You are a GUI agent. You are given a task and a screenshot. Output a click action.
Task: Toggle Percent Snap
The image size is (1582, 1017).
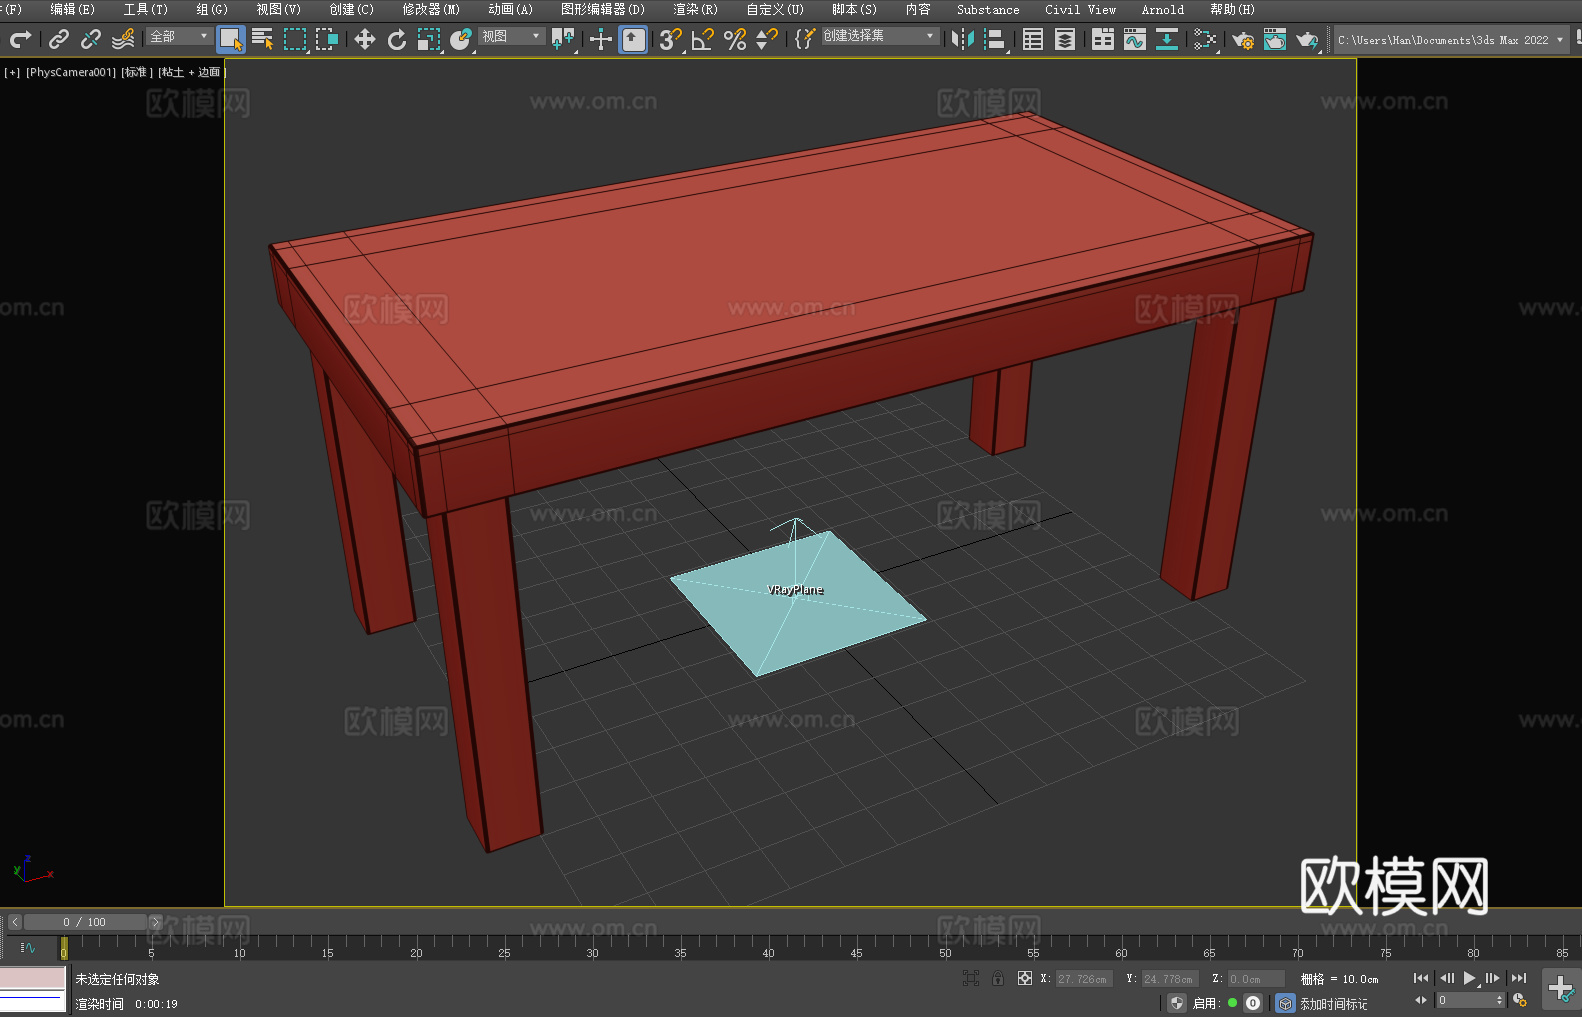click(735, 39)
